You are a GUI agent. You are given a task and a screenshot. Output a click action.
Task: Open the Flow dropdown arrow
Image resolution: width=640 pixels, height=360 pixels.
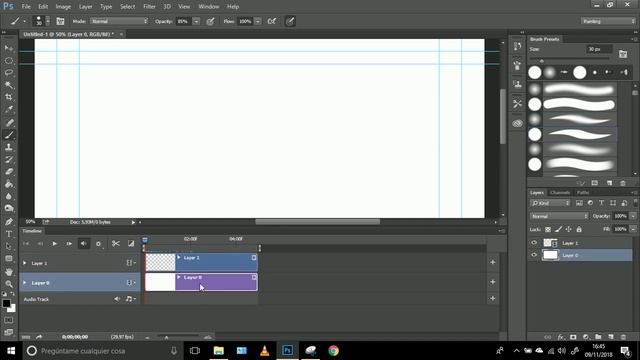(258, 21)
